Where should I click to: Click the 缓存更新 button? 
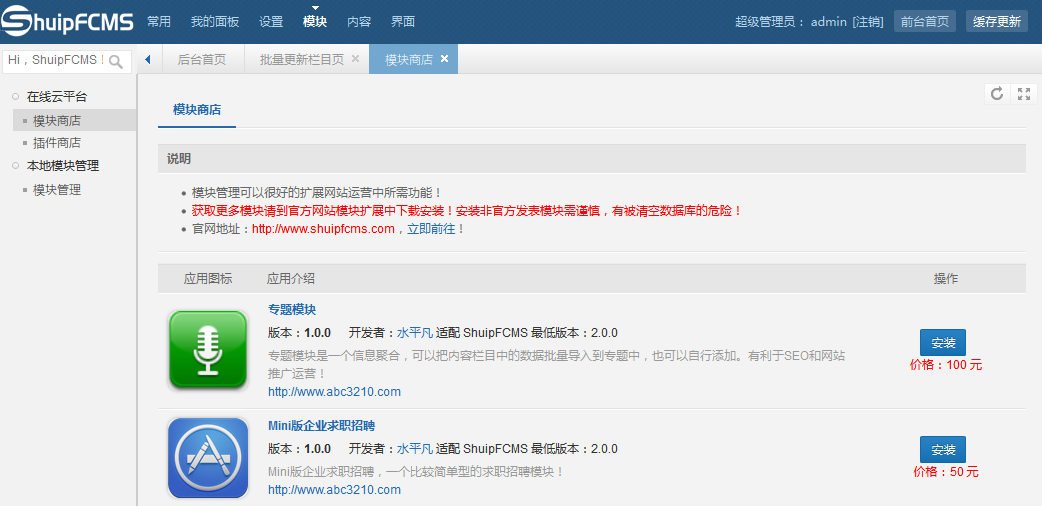click(x=996, y=22)
